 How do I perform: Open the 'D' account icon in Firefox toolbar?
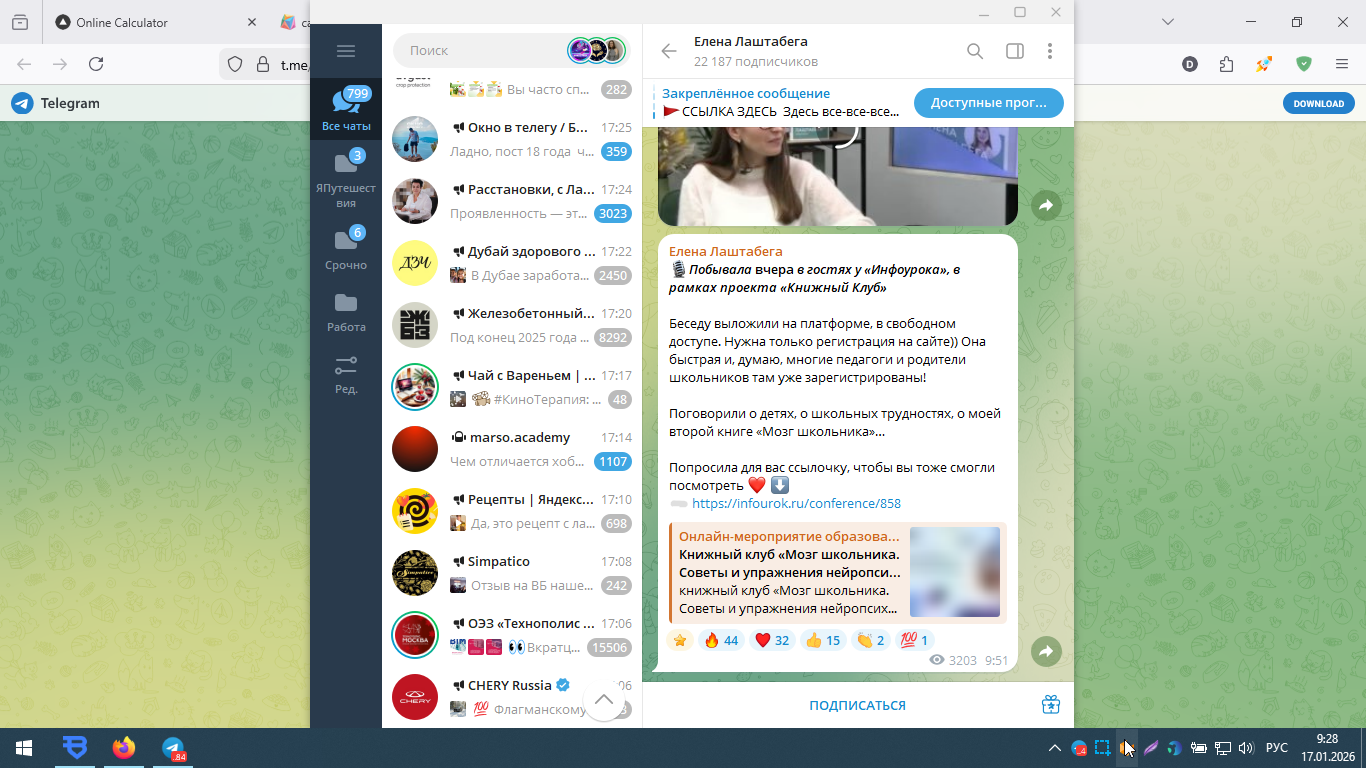[x=1190, y=64]
